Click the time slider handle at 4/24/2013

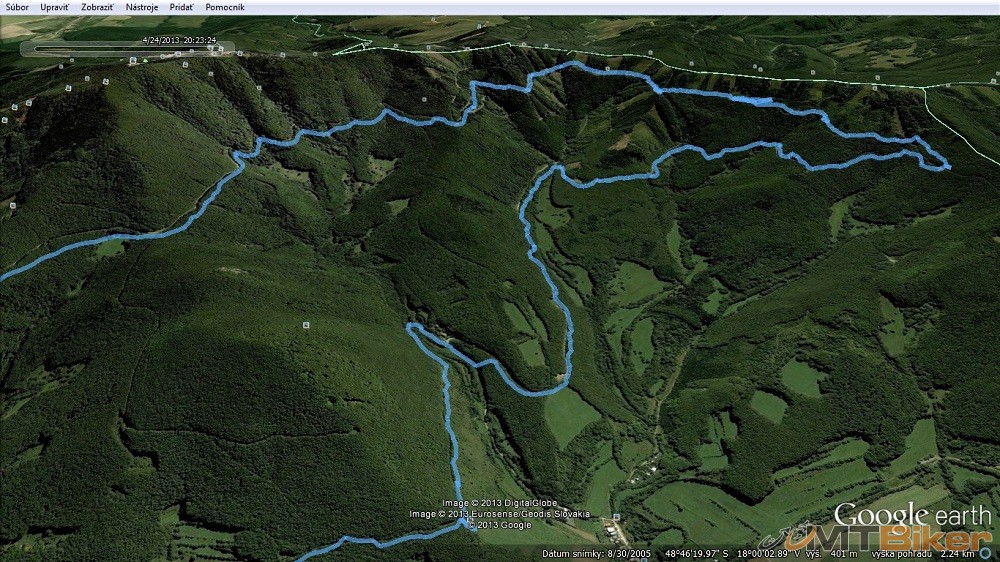[212, 48]
